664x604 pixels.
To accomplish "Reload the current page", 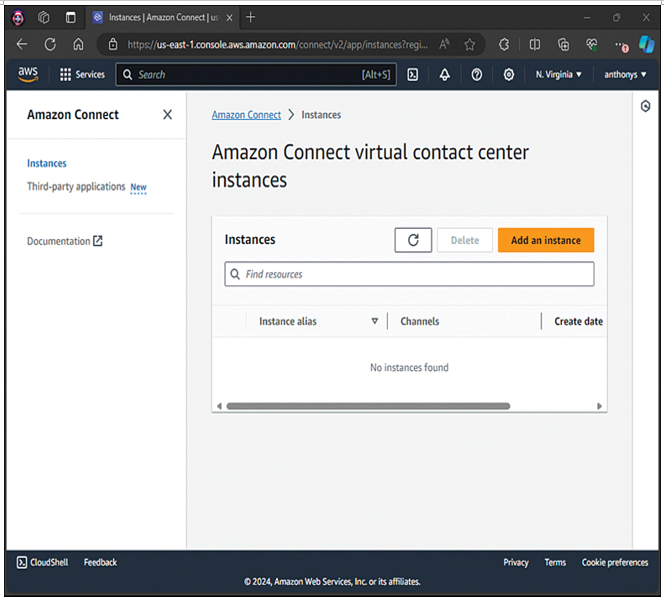I will (50, 44).
